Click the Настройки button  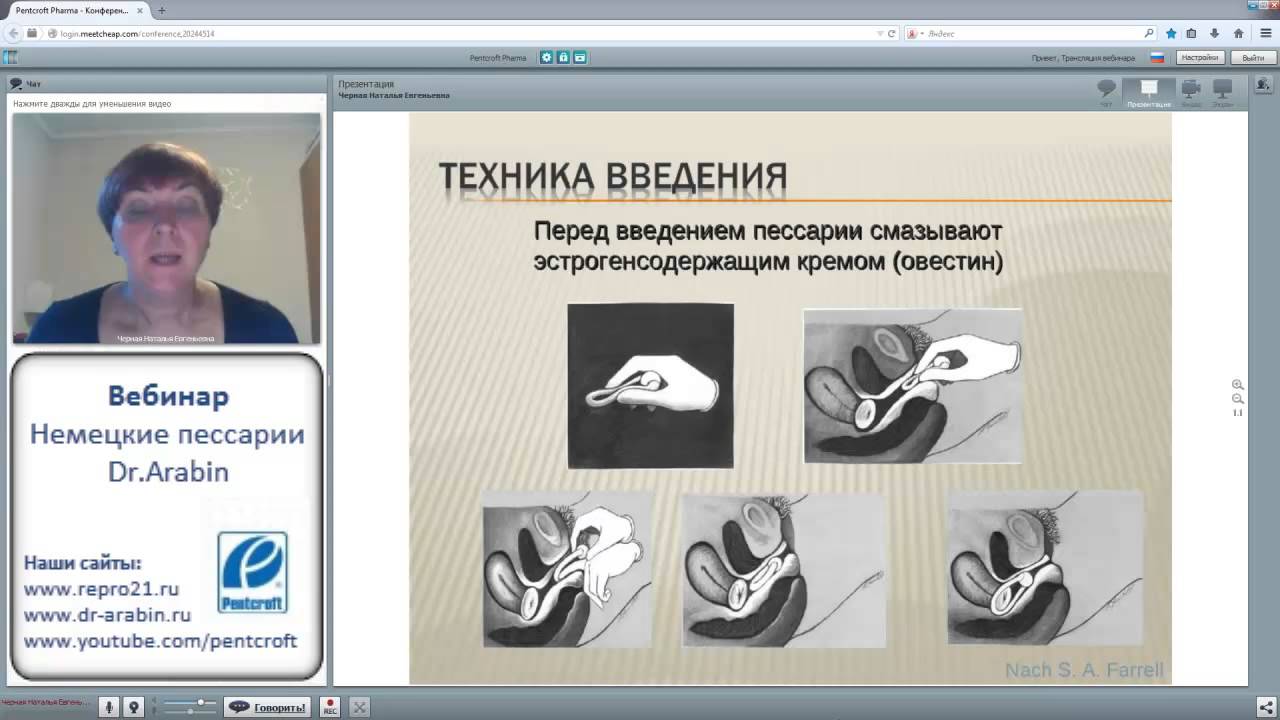[1200, 58]
